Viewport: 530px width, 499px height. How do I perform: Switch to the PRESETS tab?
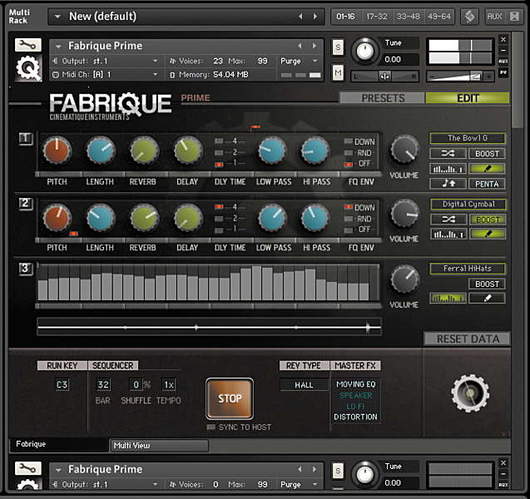383,98
